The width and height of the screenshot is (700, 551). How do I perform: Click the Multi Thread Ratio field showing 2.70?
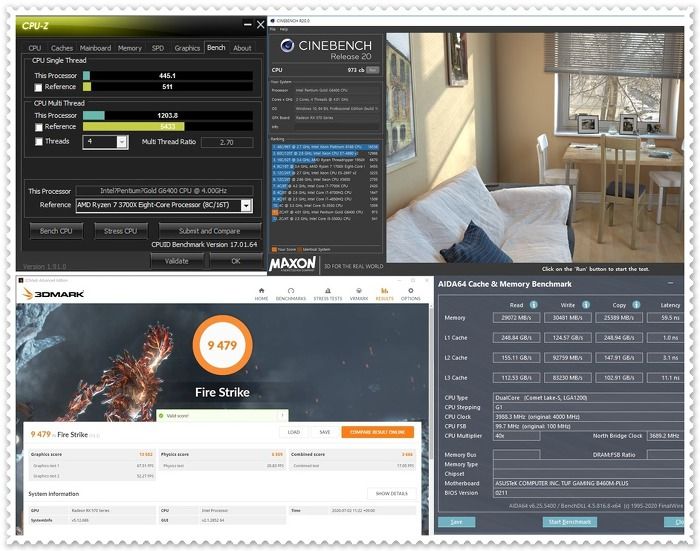tap(227, 142)
